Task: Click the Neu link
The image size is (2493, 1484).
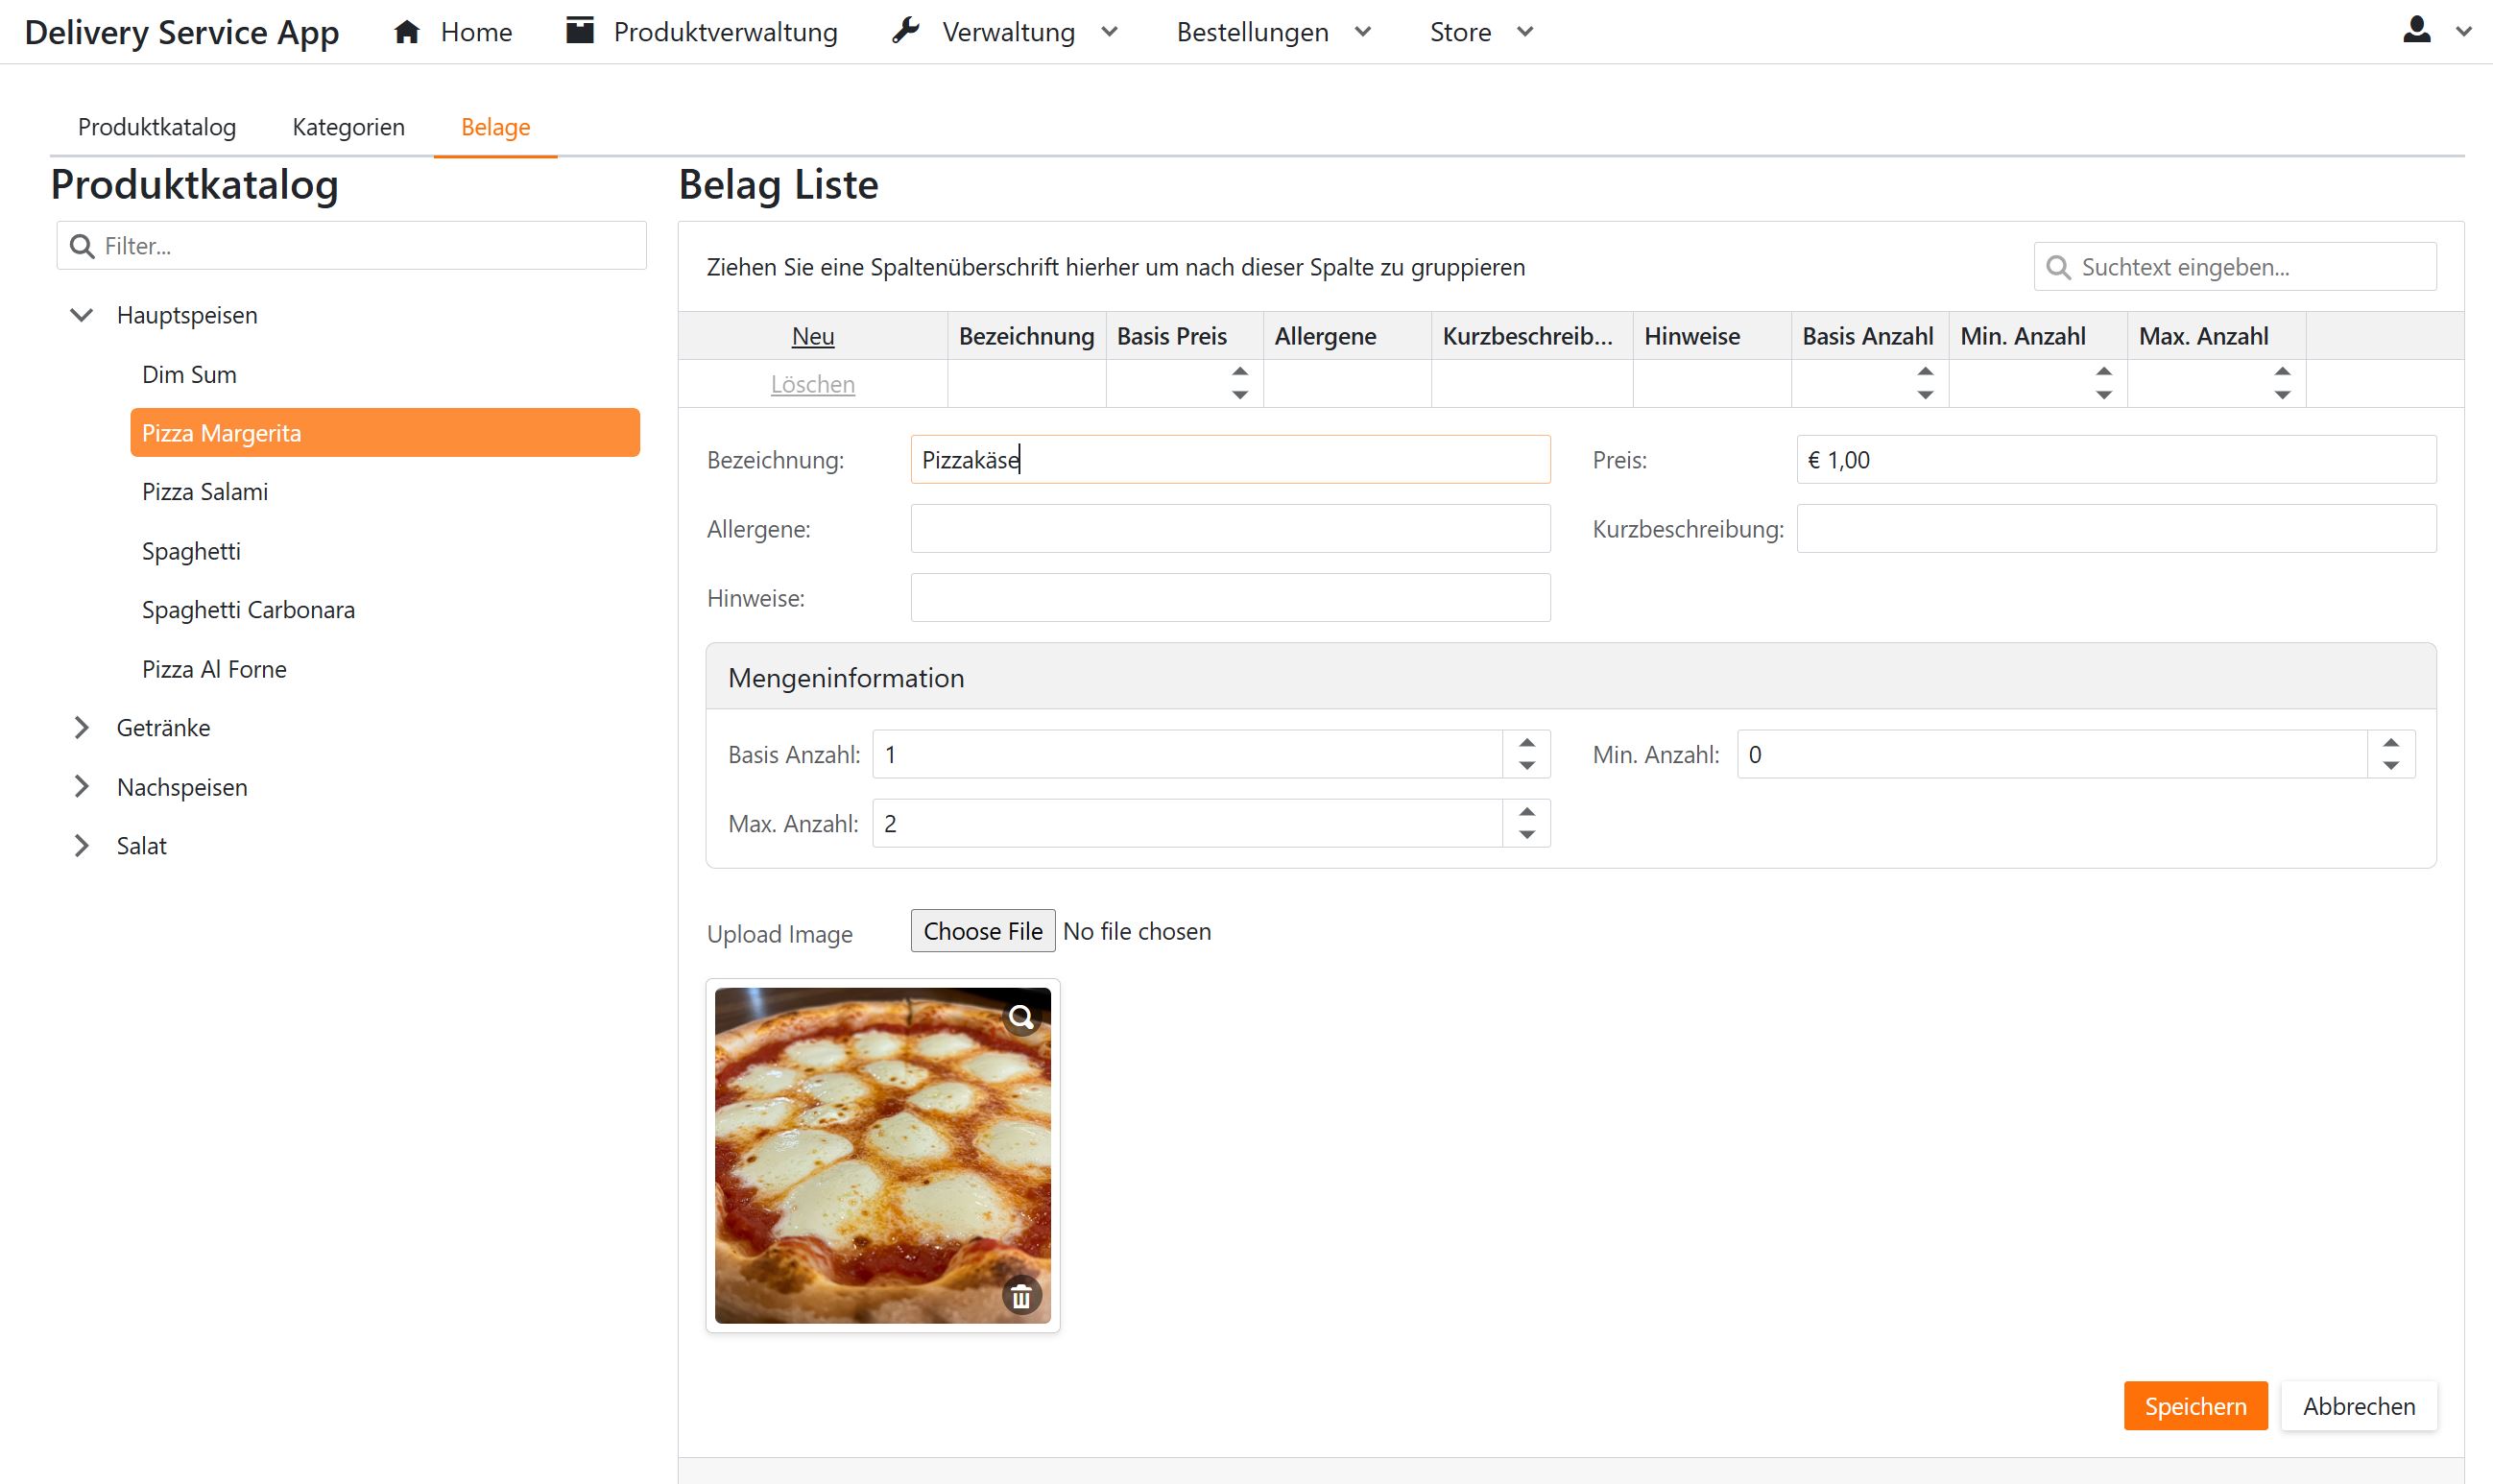Action: pyautogui.click(x=813, y=336)
